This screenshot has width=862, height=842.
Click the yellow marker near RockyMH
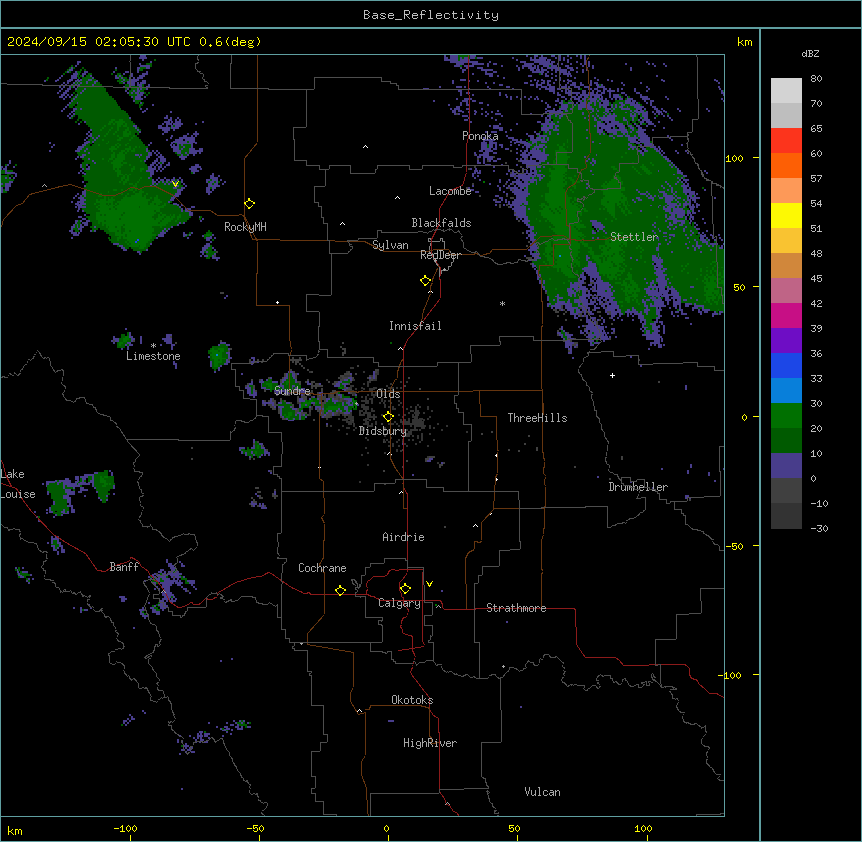tap(250, 204)
